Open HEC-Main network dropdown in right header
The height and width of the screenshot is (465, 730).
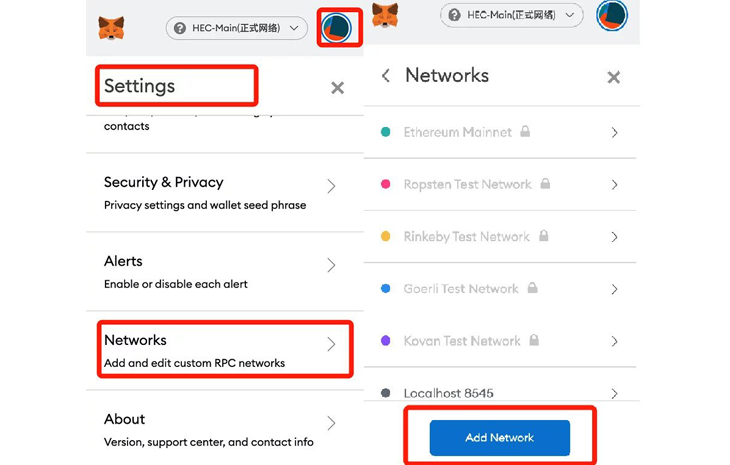click(511, 15)
